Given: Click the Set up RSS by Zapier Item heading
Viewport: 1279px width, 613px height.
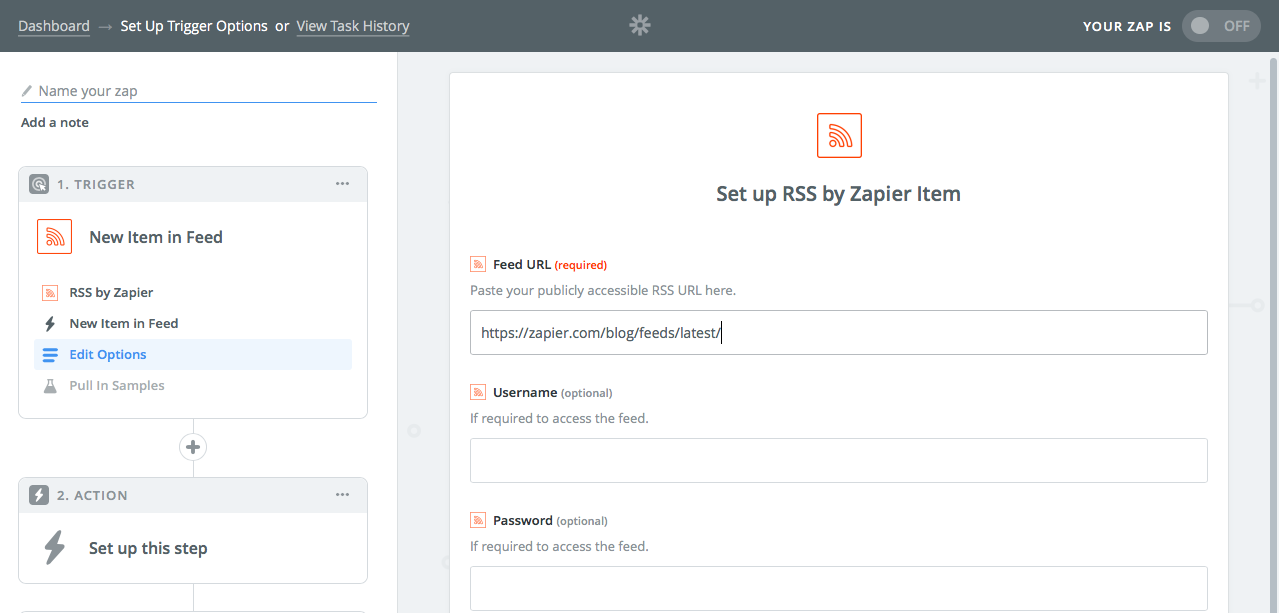Looking at the screenshot, I should [839, 194].
